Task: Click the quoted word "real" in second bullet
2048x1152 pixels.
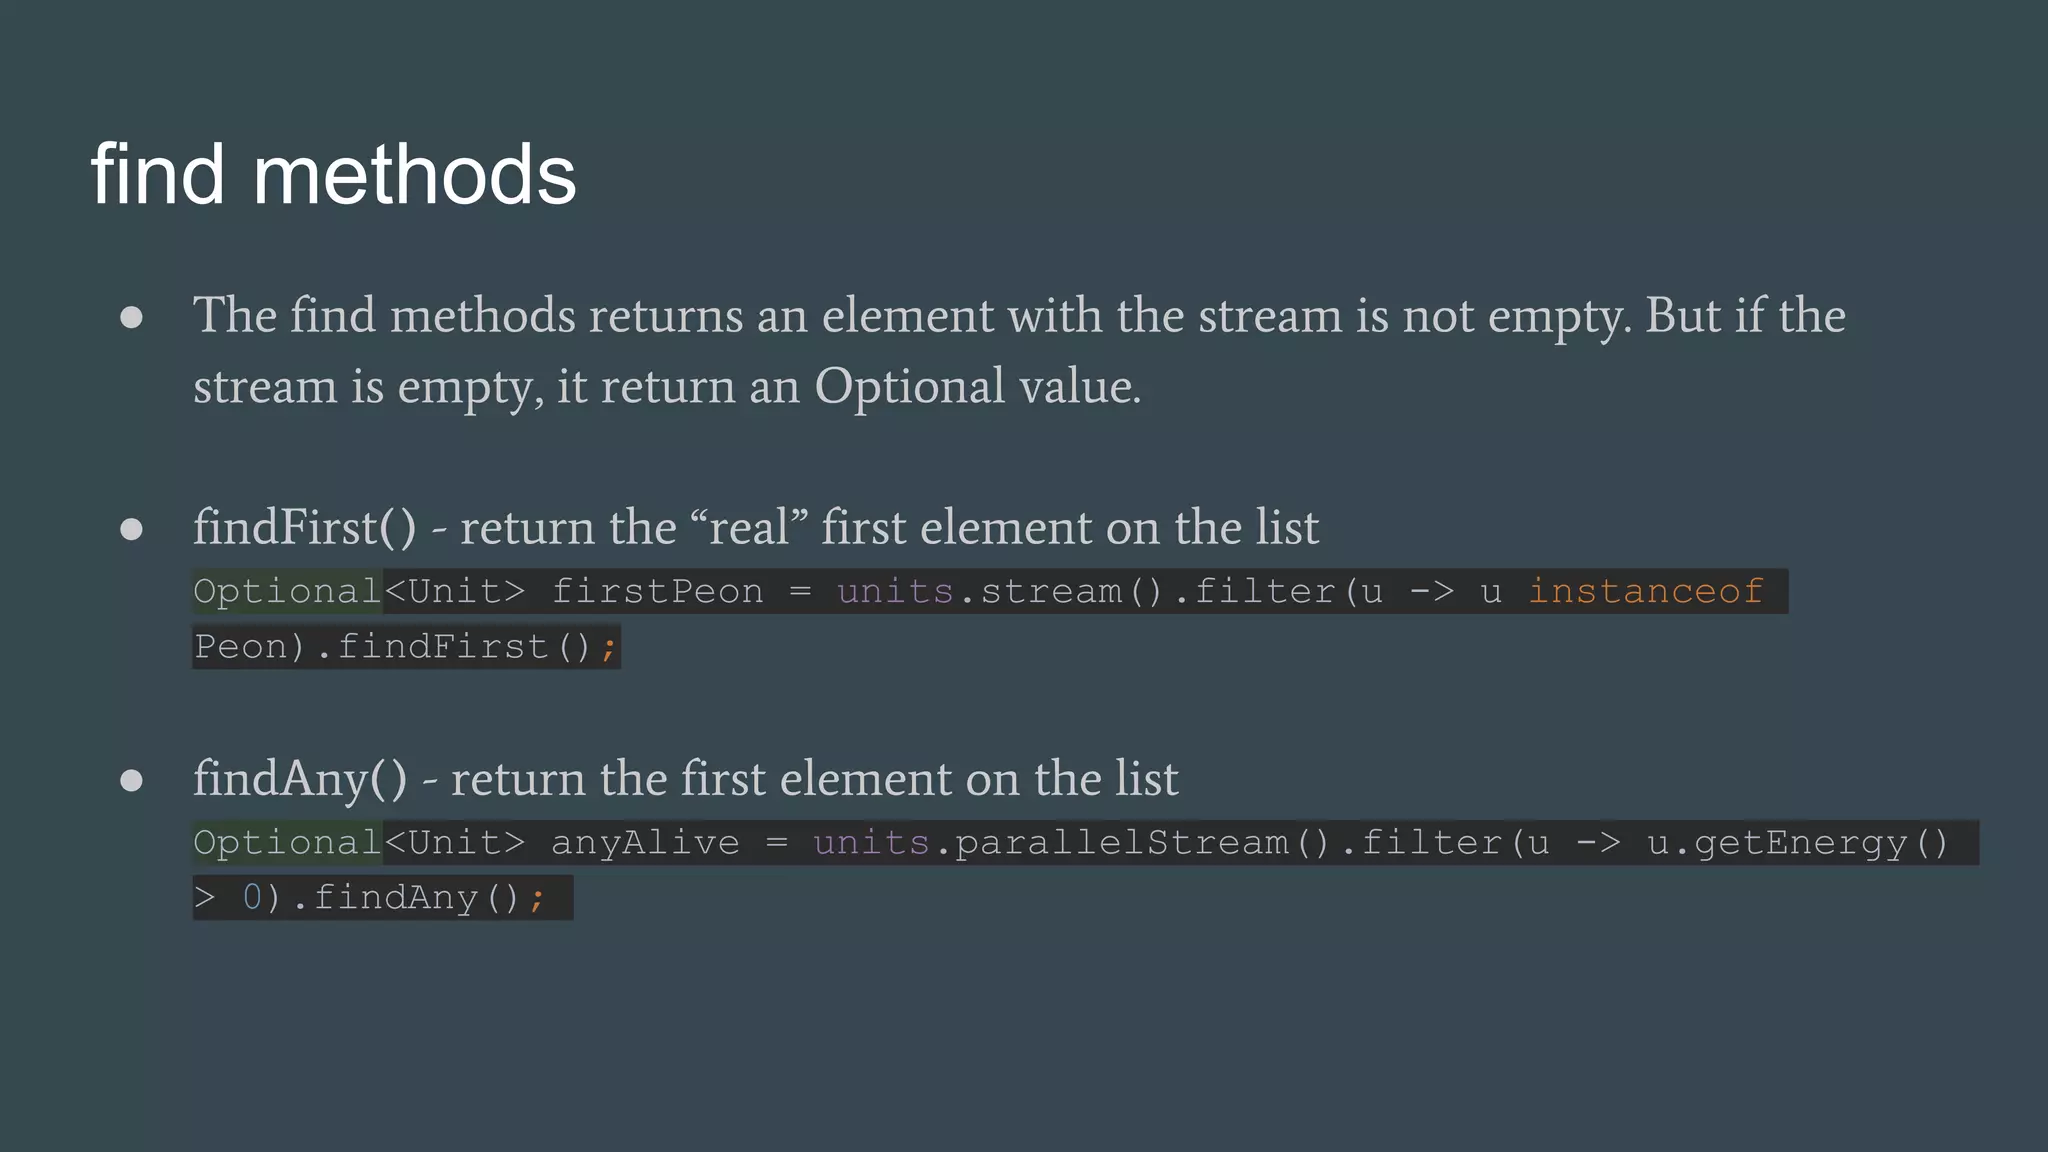Action: pyautogui.click(x=749, y=527)
